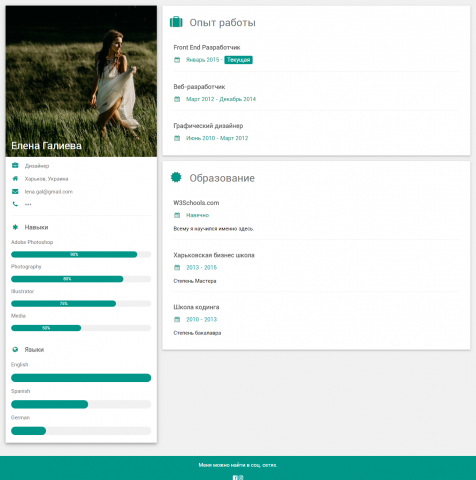Viewport: 476px width, 480px height.
Task: Click the Графический дизайнер job title
Action: (208, 126)
